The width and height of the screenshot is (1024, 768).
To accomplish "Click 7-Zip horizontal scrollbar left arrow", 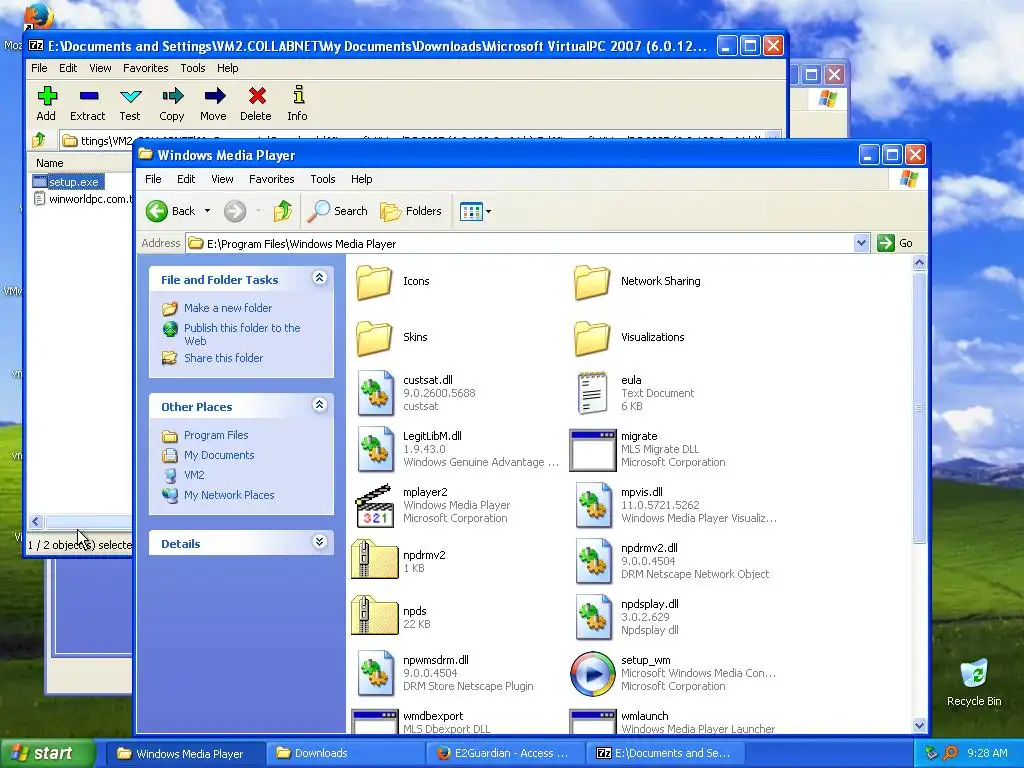I will [36, 521].
